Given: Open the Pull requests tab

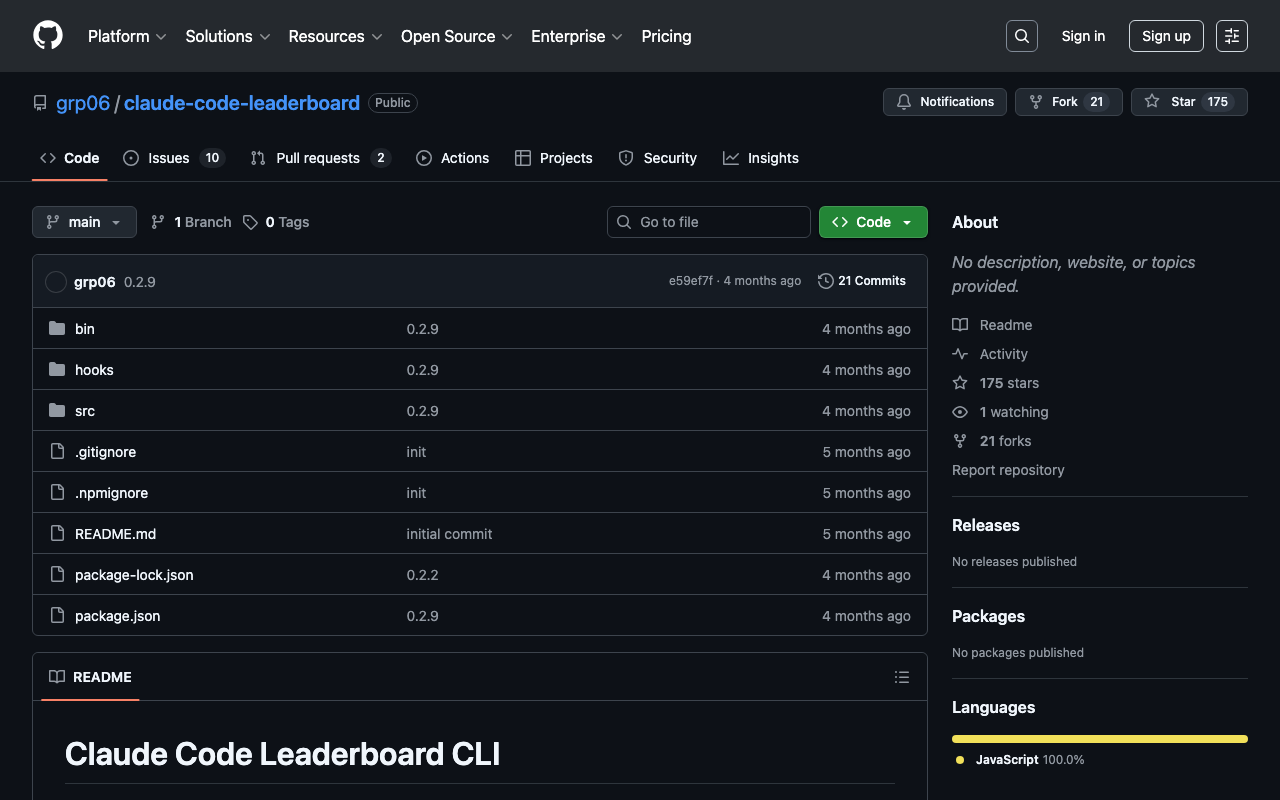Looking at the screenshot, I should (317, 158).
